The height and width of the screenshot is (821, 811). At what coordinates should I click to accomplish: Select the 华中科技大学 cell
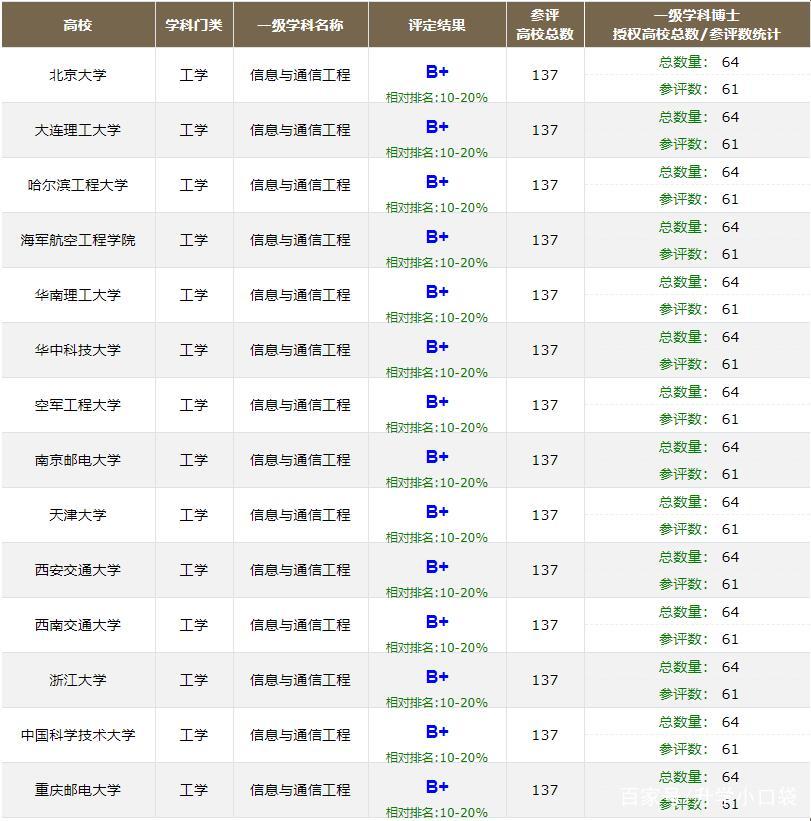(x=77, y=350)
